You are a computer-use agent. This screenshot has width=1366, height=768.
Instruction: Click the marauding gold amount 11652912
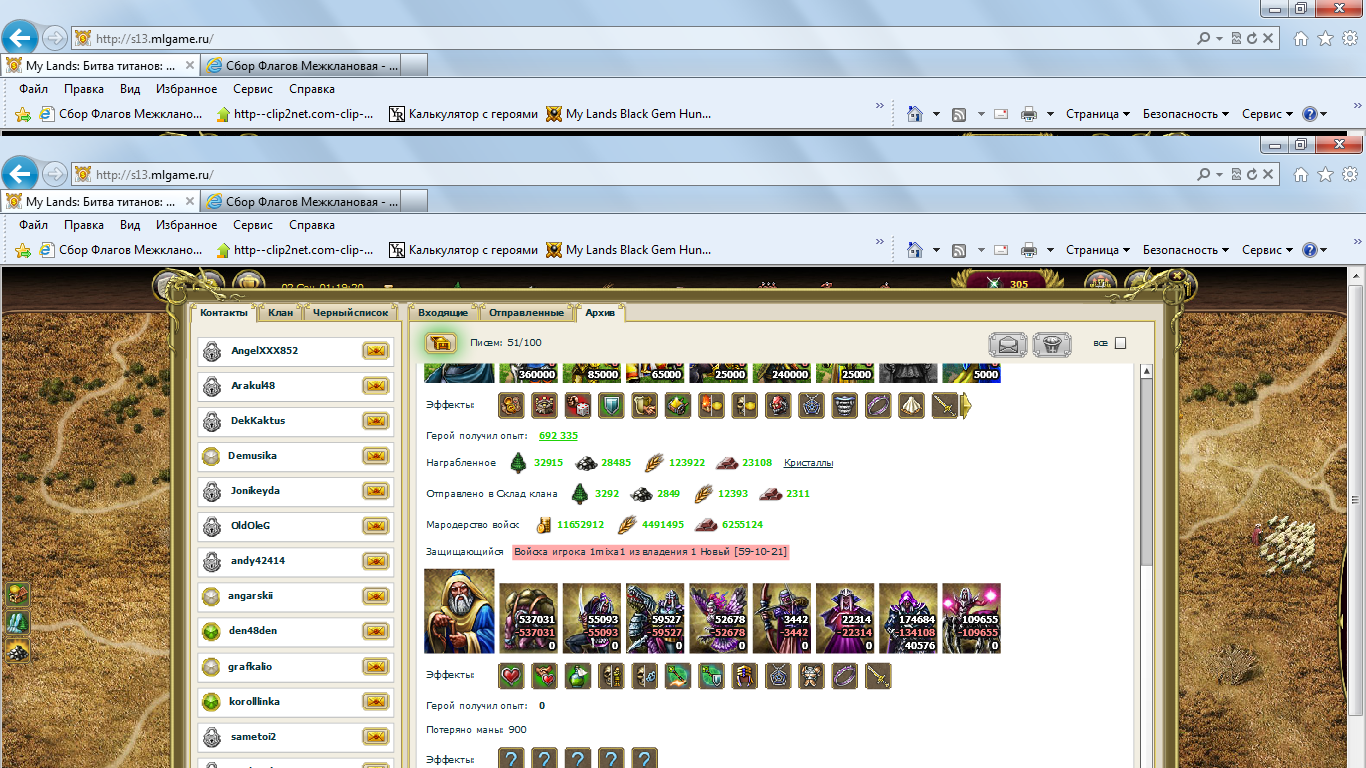click(x=580, y=524)
